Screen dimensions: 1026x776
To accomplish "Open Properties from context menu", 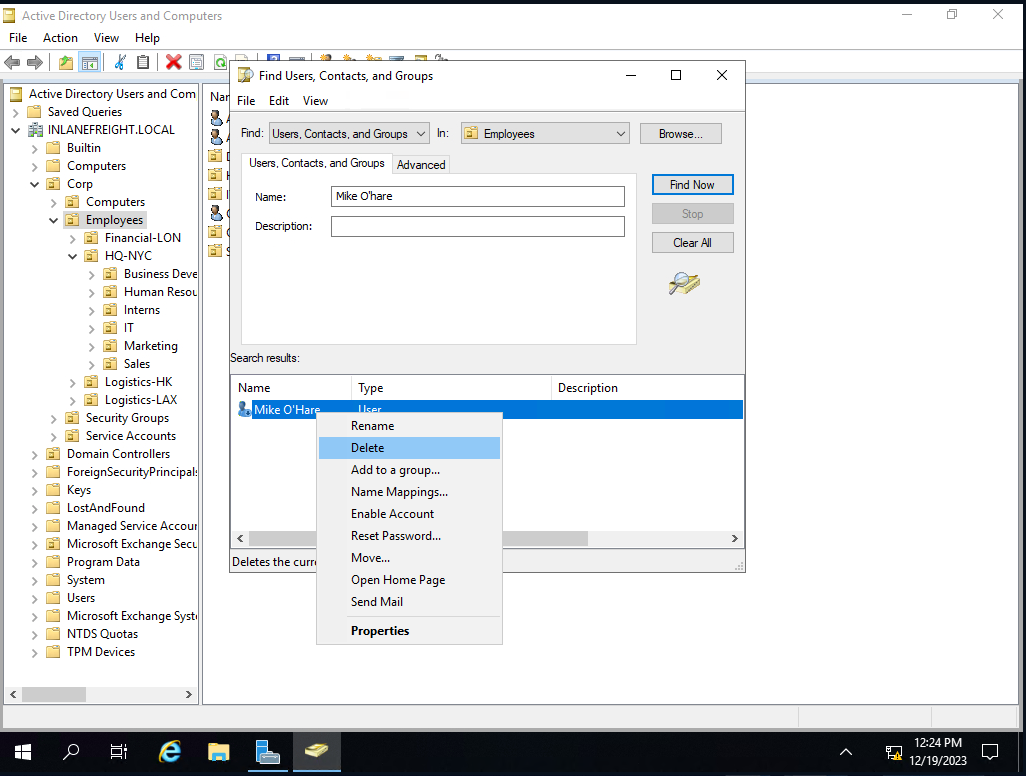I will (410, 631).
